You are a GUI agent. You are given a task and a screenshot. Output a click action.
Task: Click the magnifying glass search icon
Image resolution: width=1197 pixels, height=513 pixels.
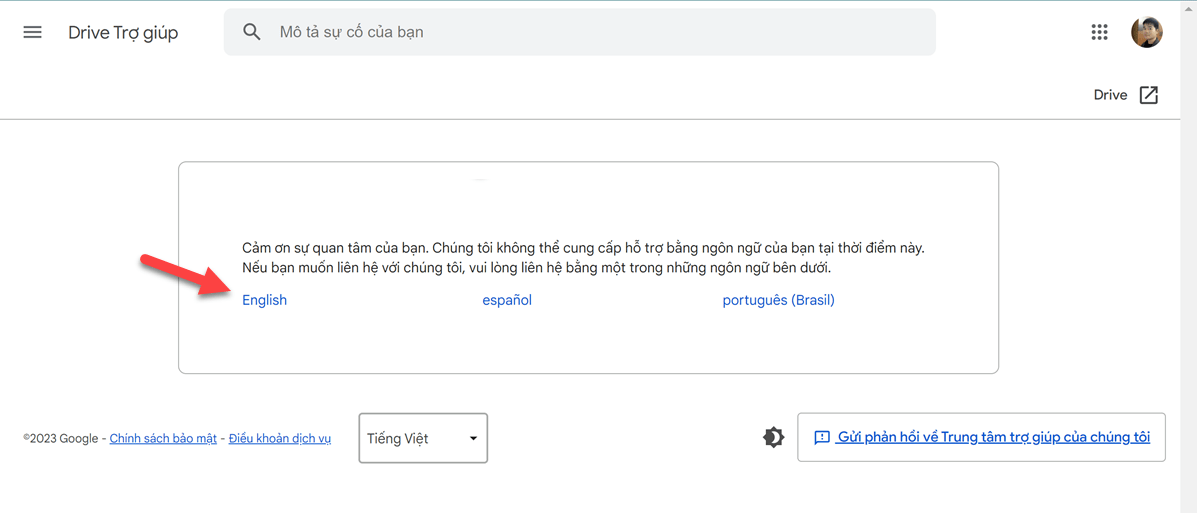[x=252, y=32]
